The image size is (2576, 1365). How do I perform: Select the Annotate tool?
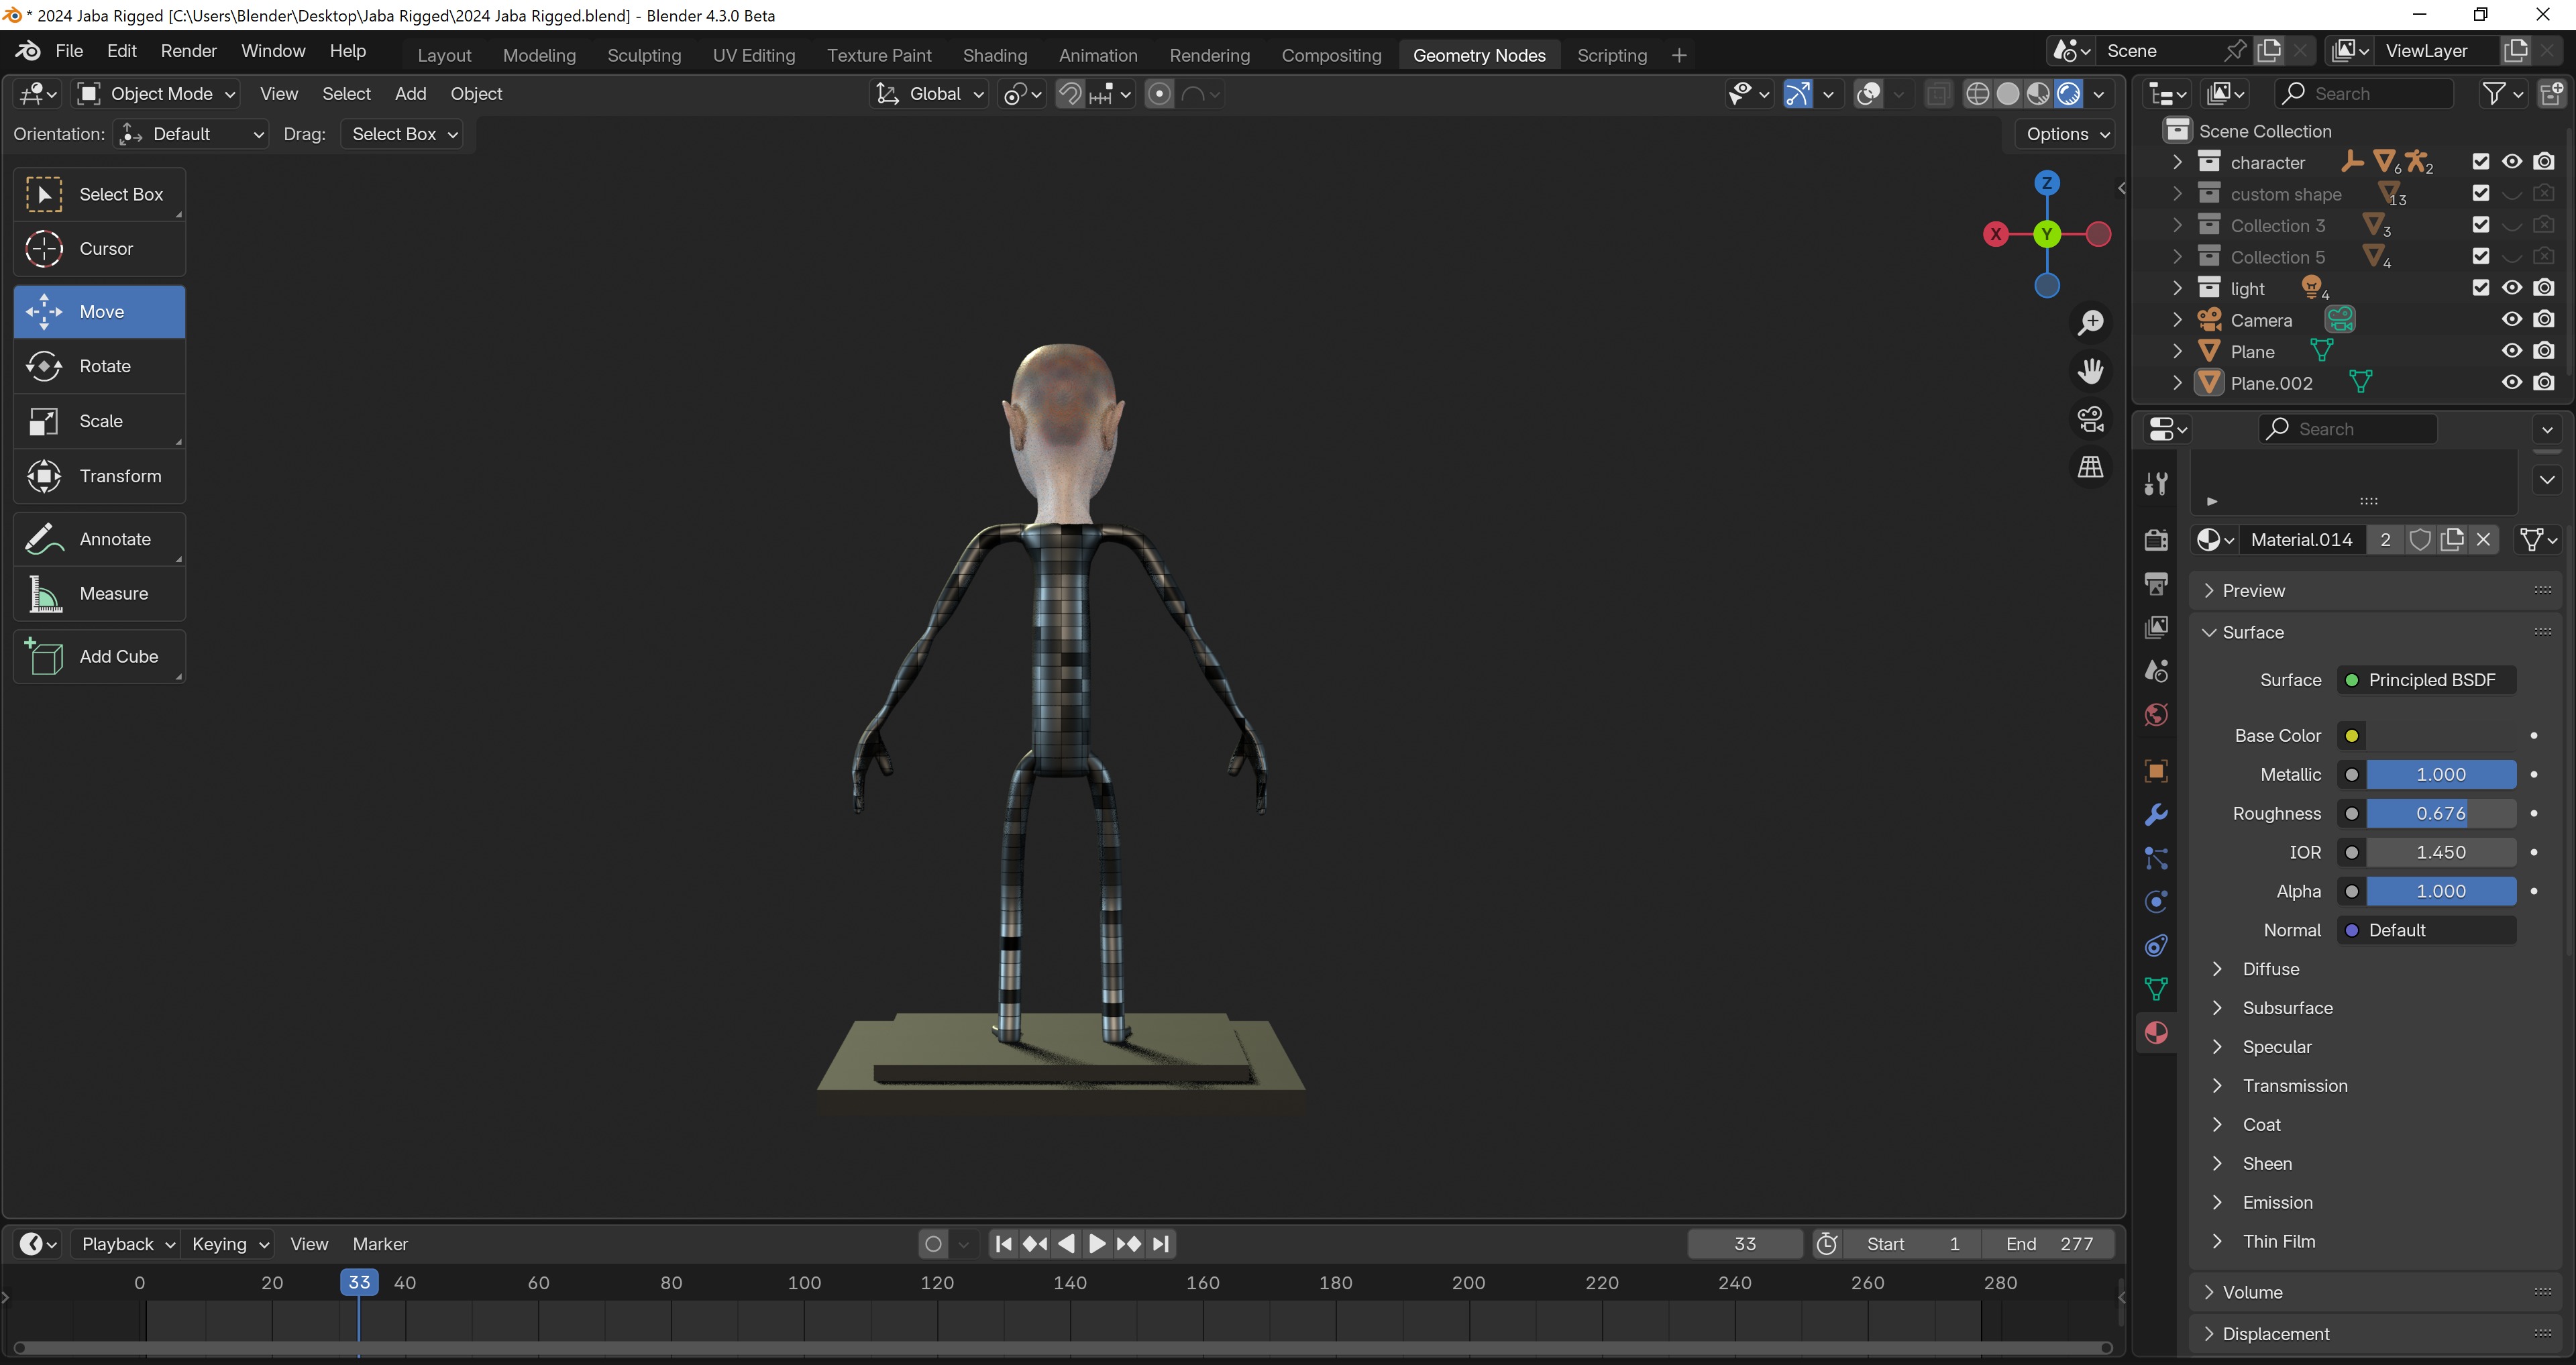click(99, 539)
